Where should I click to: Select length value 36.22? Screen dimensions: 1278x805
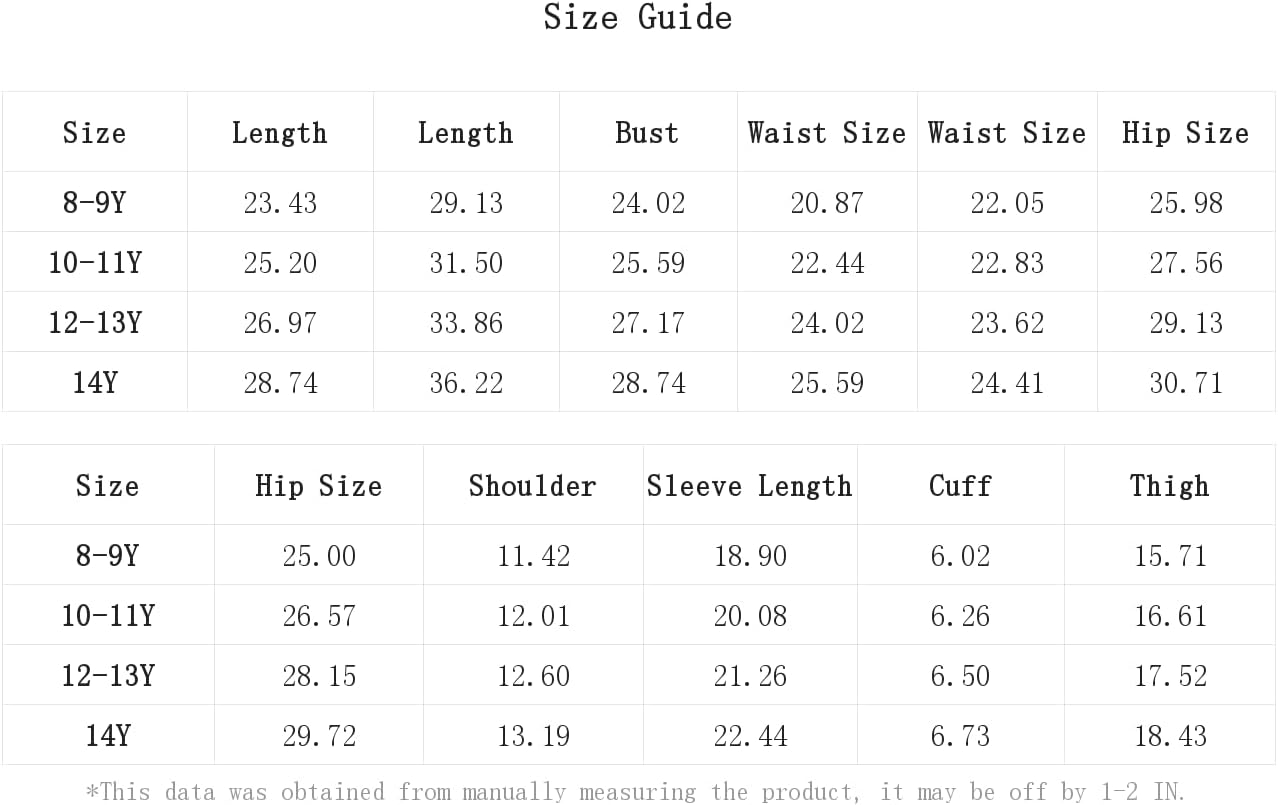466,383
